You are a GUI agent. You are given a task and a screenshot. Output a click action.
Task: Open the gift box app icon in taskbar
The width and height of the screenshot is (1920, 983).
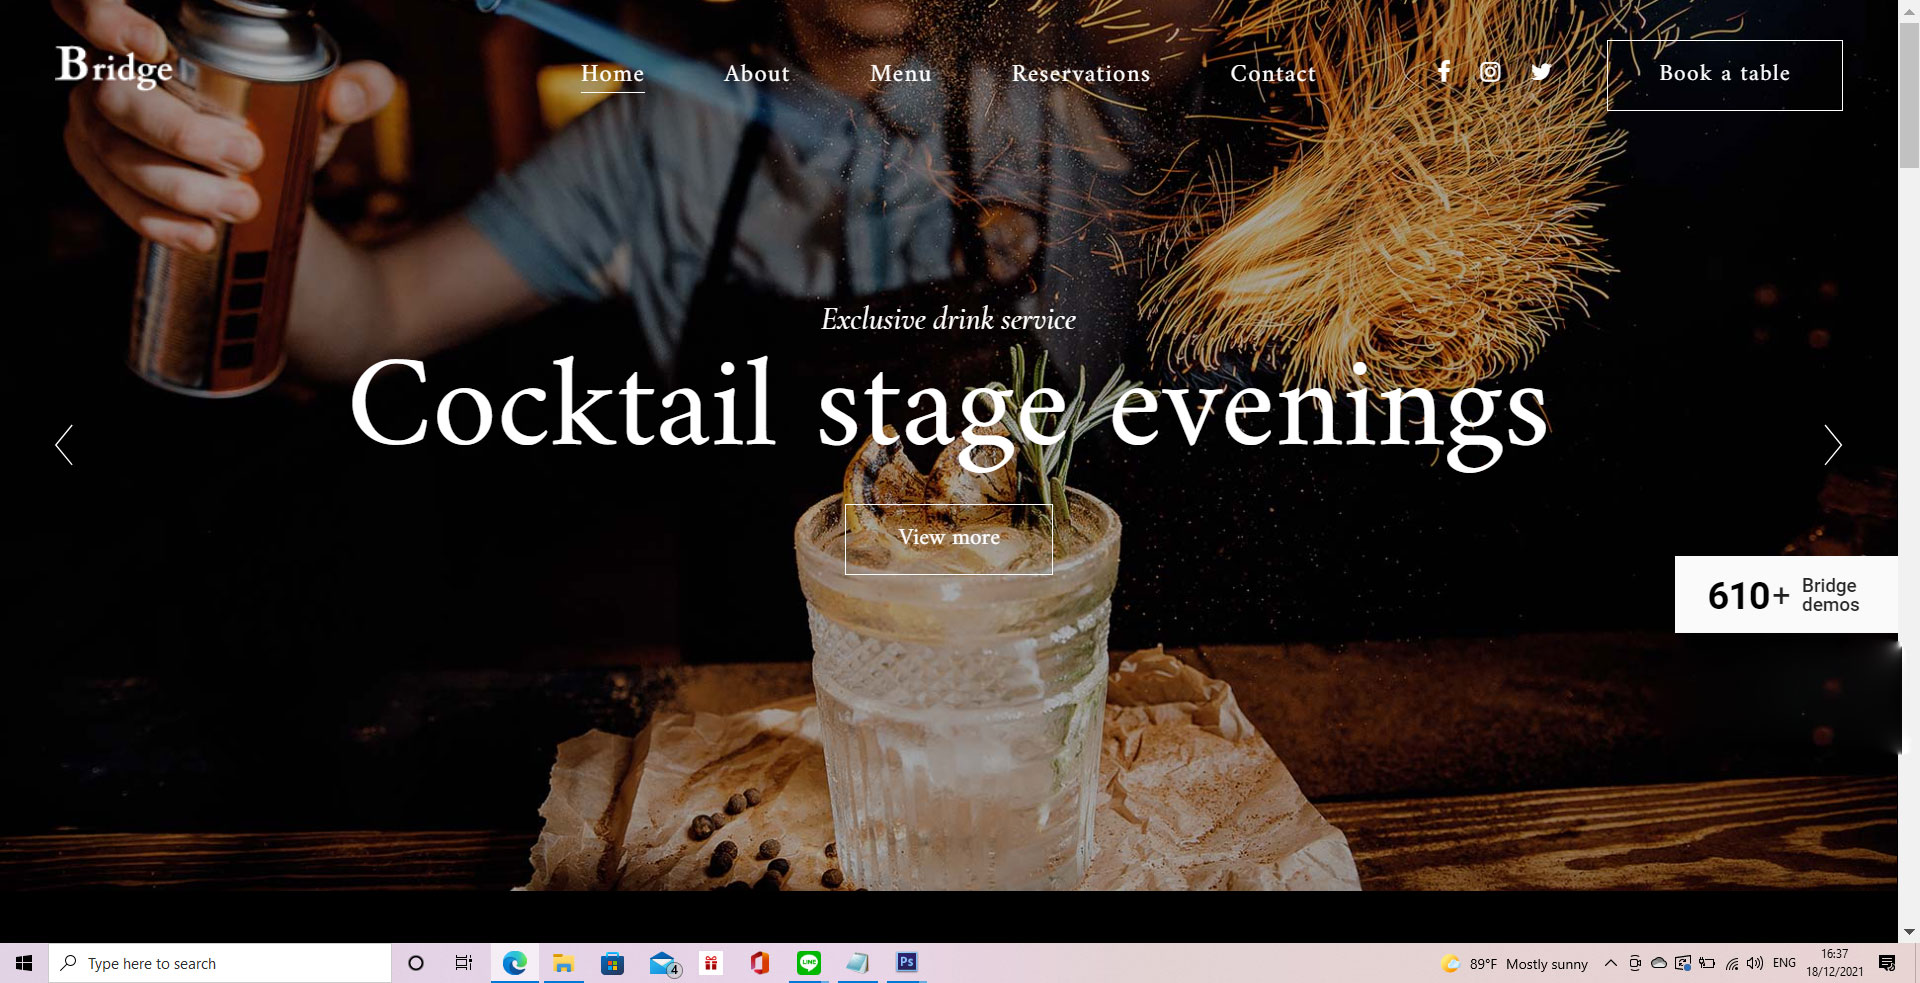(711, 963)
